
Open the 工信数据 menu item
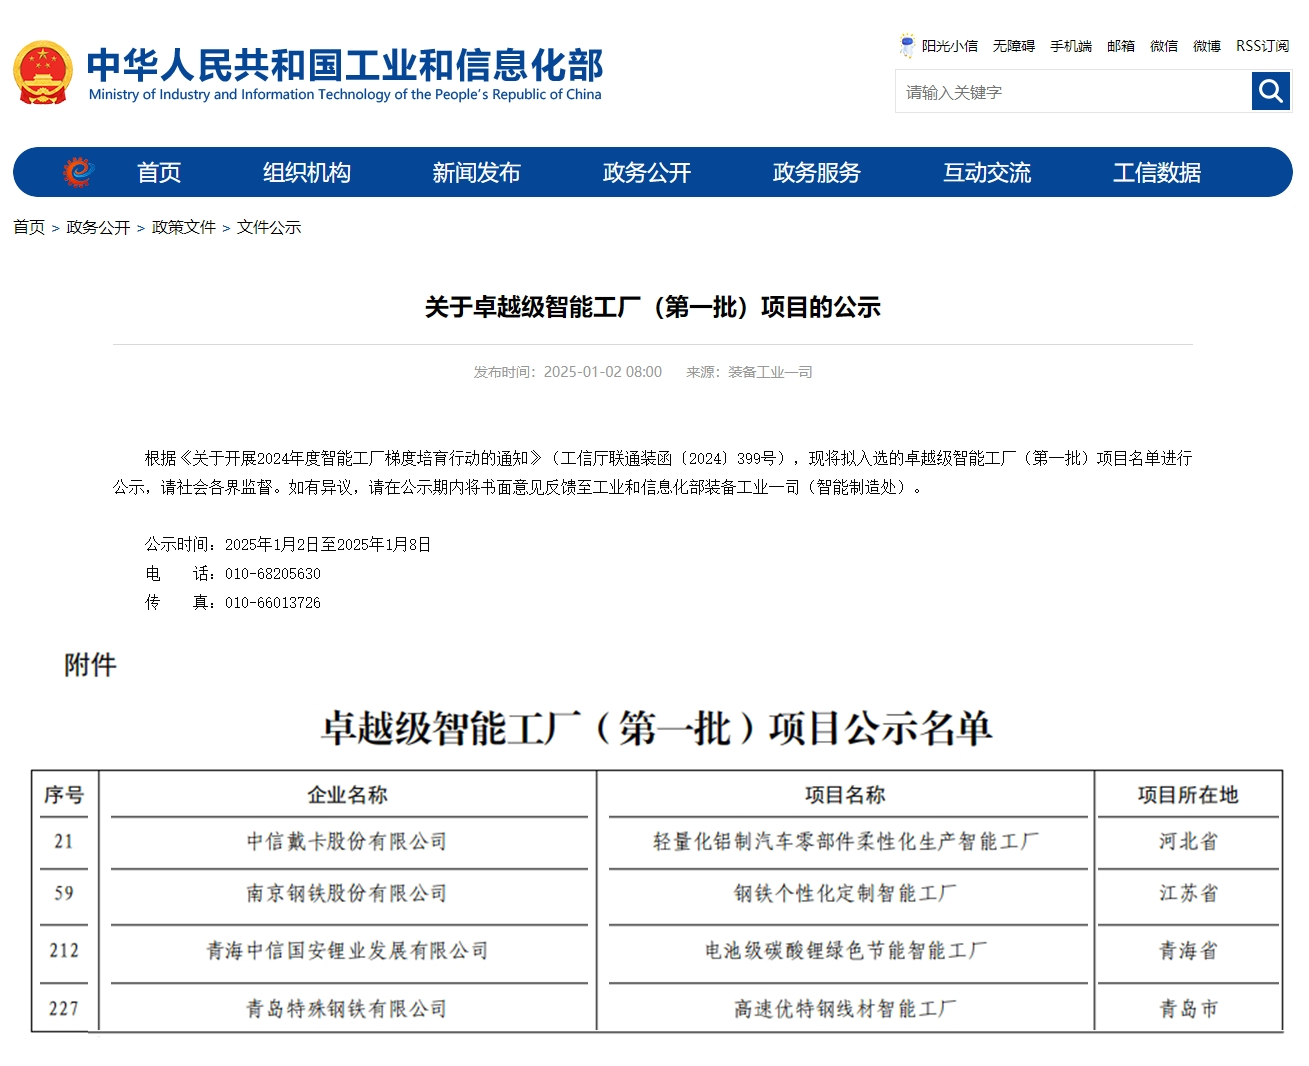(1156, 172)
